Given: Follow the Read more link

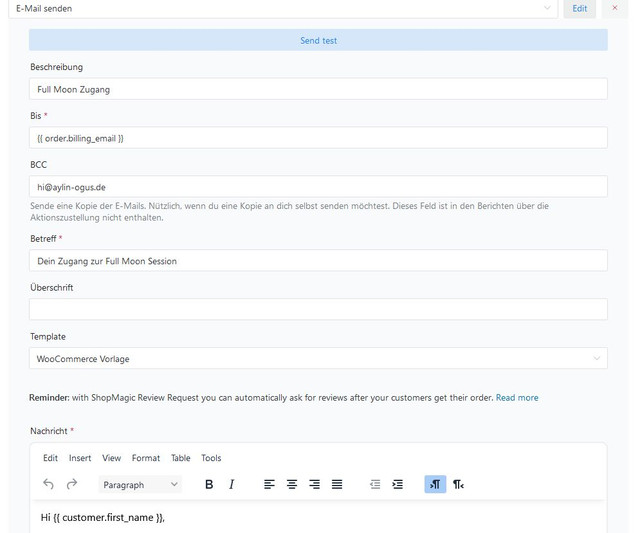Looking at the screenshot, I should [x=517, y=398].
